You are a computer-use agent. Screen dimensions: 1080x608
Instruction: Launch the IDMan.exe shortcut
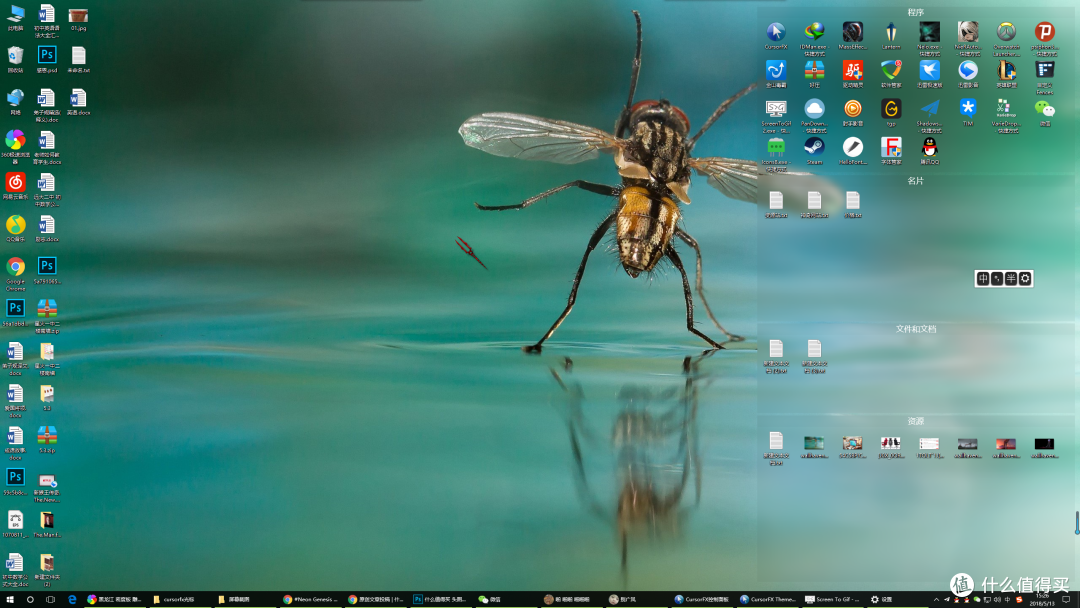click(814, 32)
